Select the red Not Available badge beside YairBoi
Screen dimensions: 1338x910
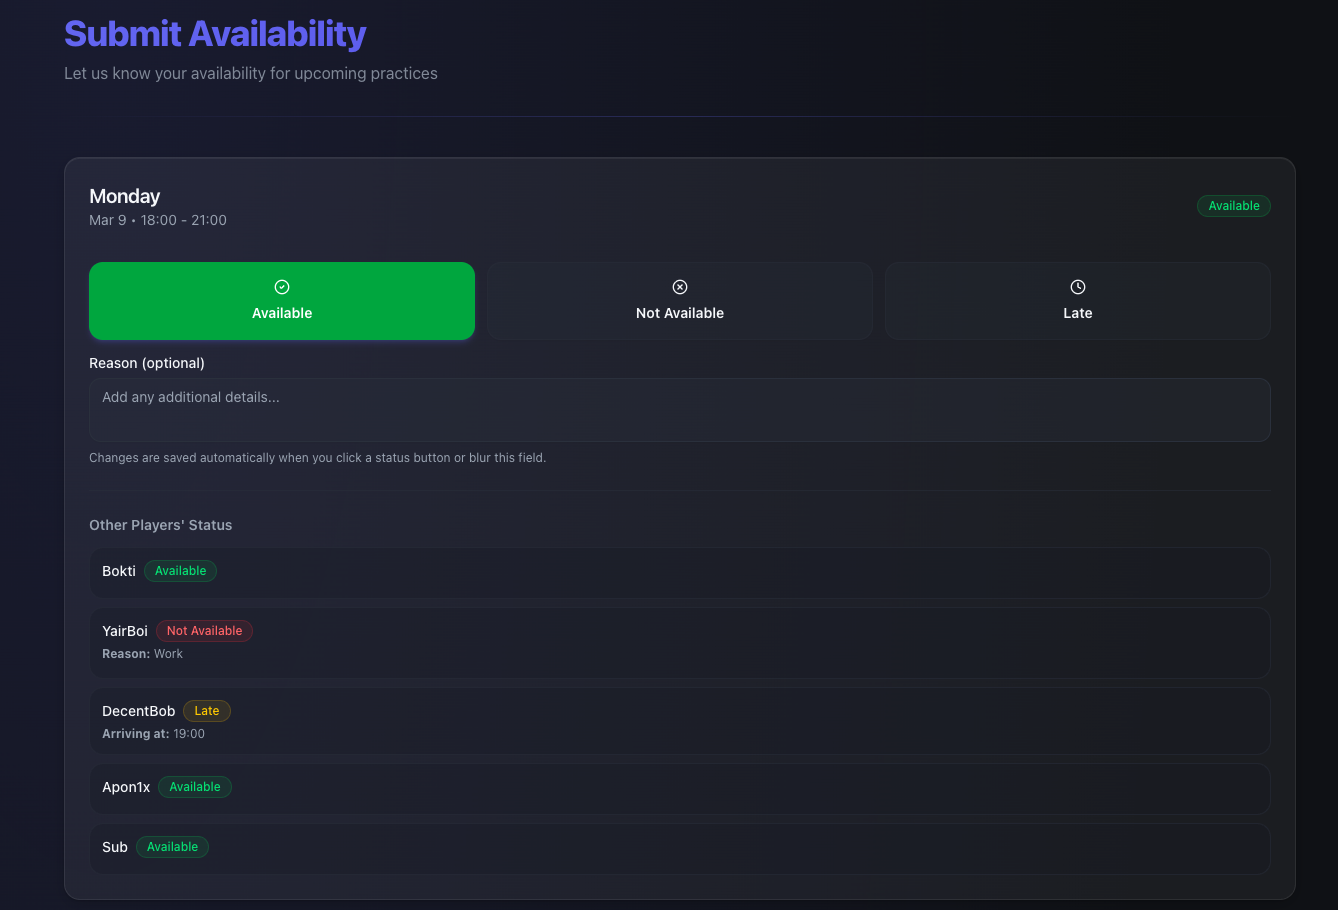coord(204,630)
